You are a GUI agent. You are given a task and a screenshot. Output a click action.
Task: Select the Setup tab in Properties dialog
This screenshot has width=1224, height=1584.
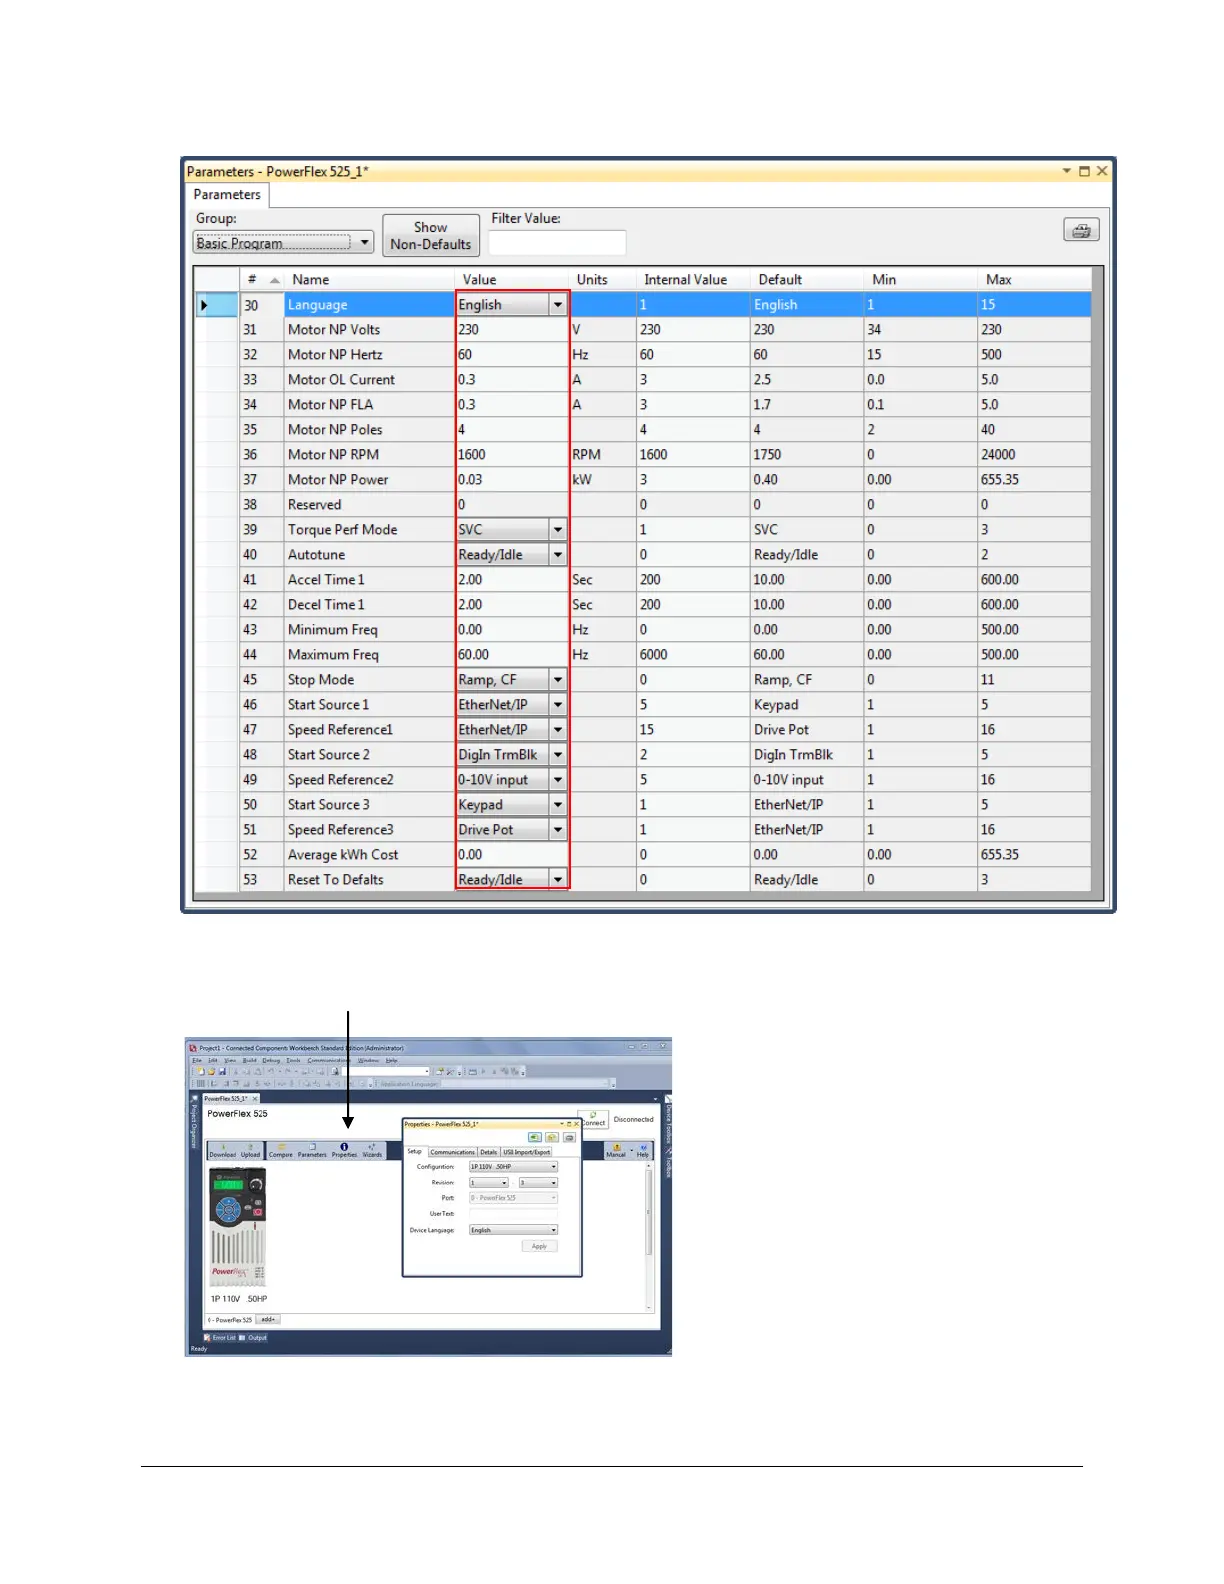pos(414,1152)
